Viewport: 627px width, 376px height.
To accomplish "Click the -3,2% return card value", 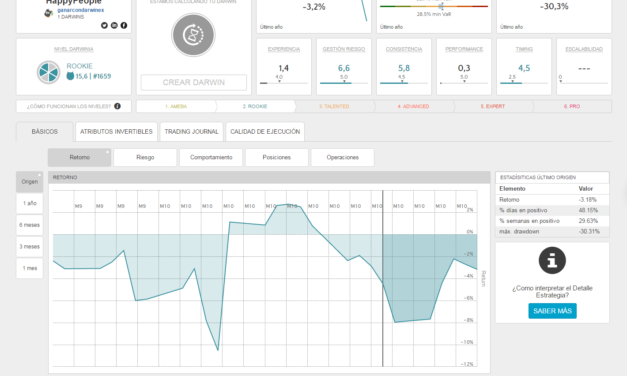I will (314, 7).
